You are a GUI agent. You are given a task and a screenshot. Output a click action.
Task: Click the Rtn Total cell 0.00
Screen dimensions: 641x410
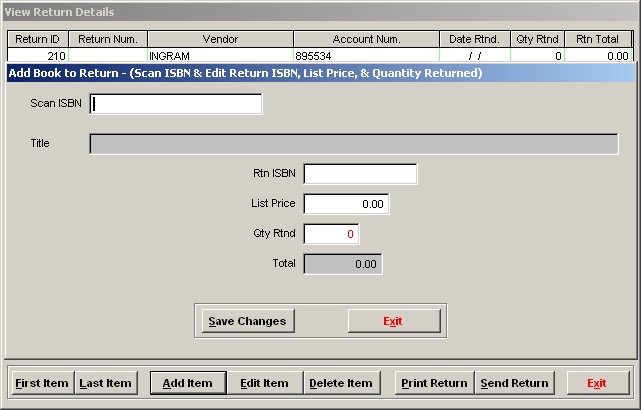coord(598,56)
